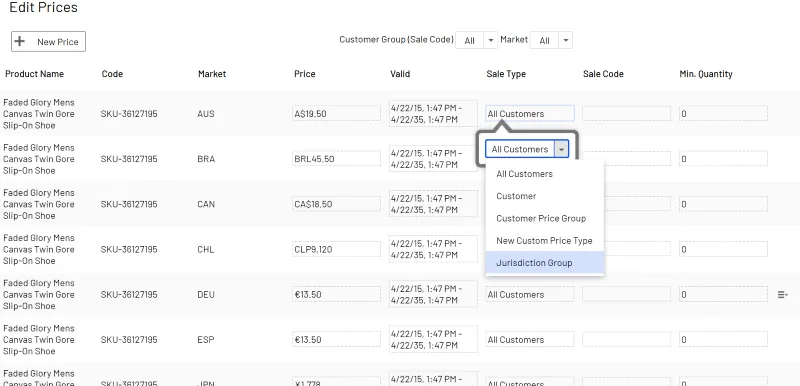Click the AUS market cell
The height and width of the screenshot is (386, 800).
coord(206,114)
